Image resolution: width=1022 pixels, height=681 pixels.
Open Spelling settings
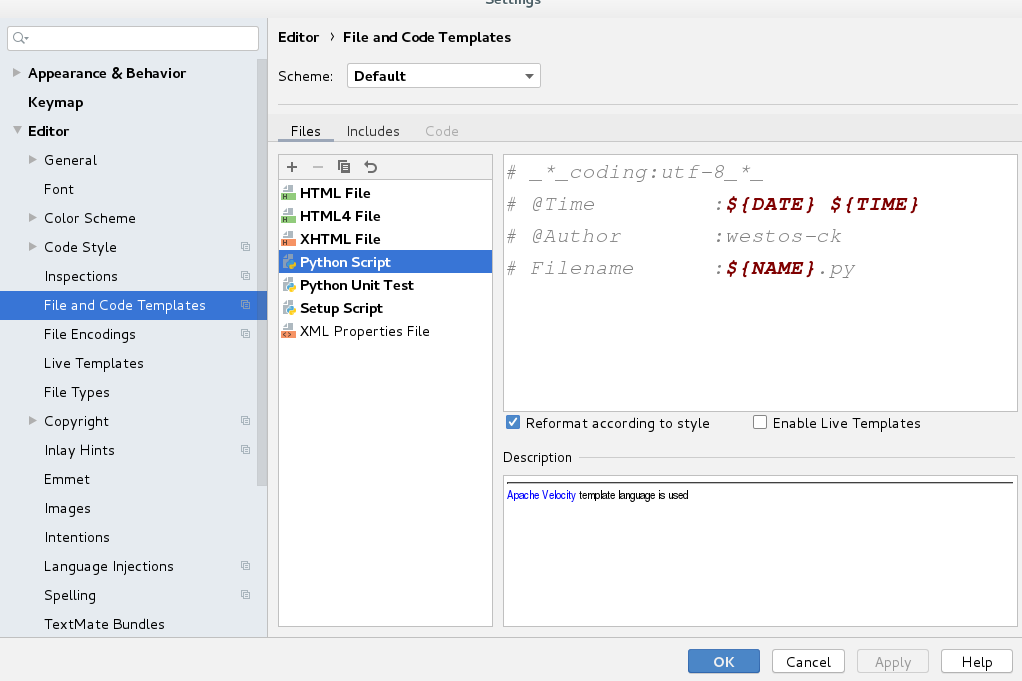click(x=70, y=596)
